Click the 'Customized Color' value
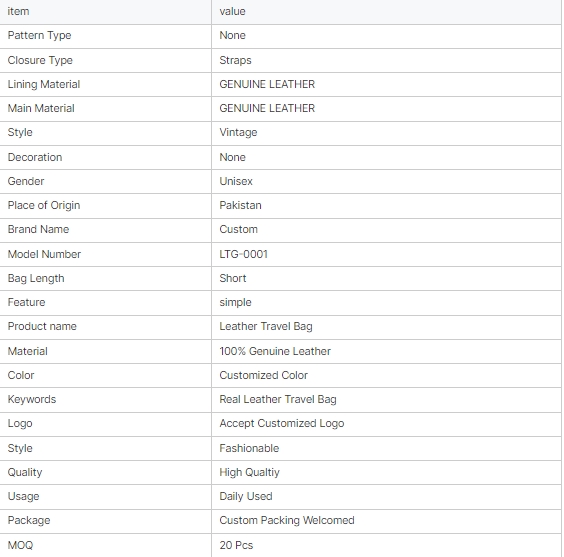 264,375
